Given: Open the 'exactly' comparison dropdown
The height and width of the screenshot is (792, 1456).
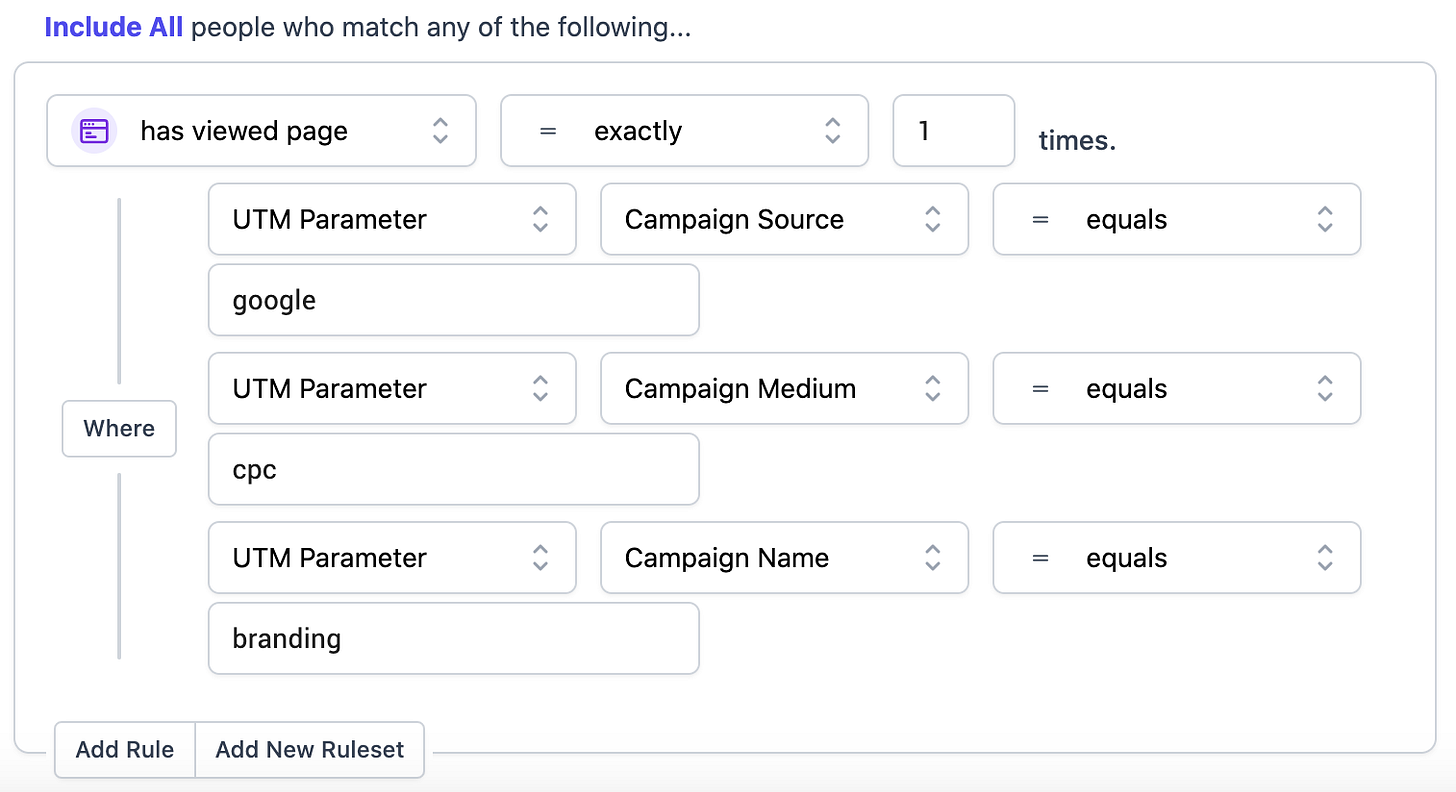Looking at the screenshot, I should [684, 131].
